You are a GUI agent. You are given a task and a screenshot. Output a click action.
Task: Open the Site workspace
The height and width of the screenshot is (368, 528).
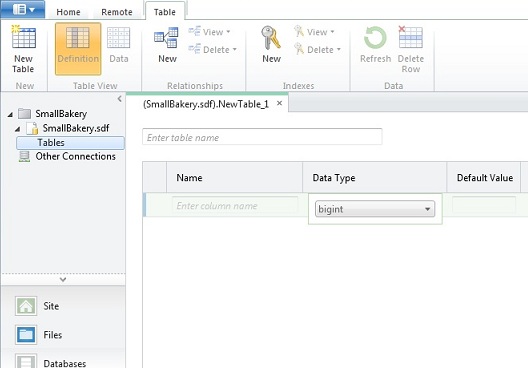click(37, 306)
